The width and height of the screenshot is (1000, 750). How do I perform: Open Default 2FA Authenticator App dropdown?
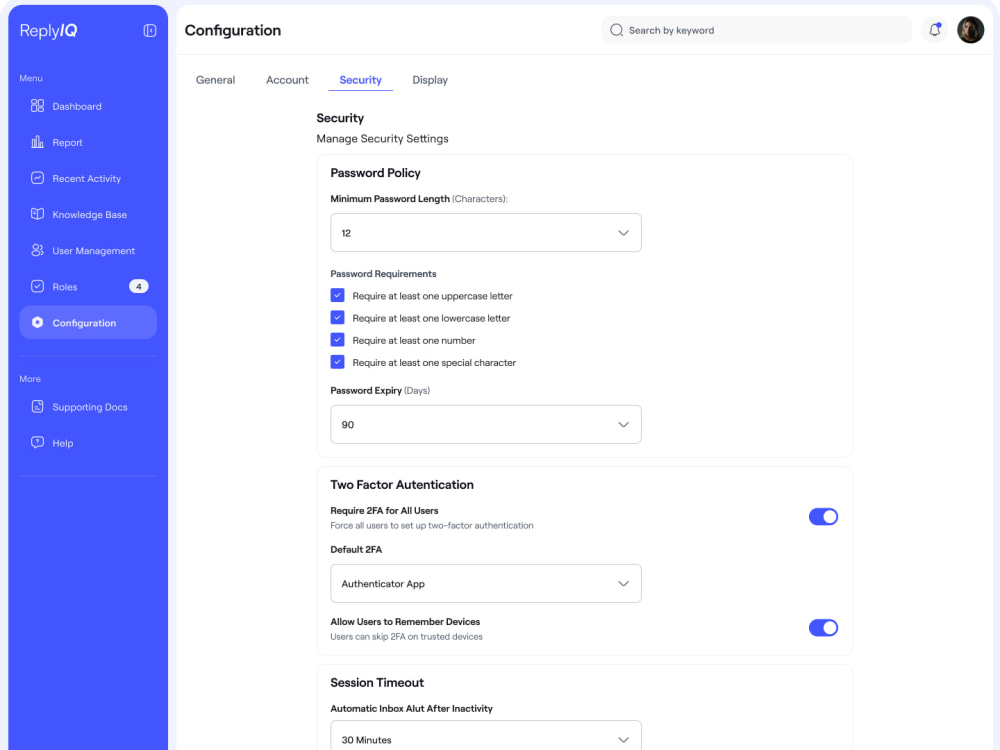click(x=485, y=584)
